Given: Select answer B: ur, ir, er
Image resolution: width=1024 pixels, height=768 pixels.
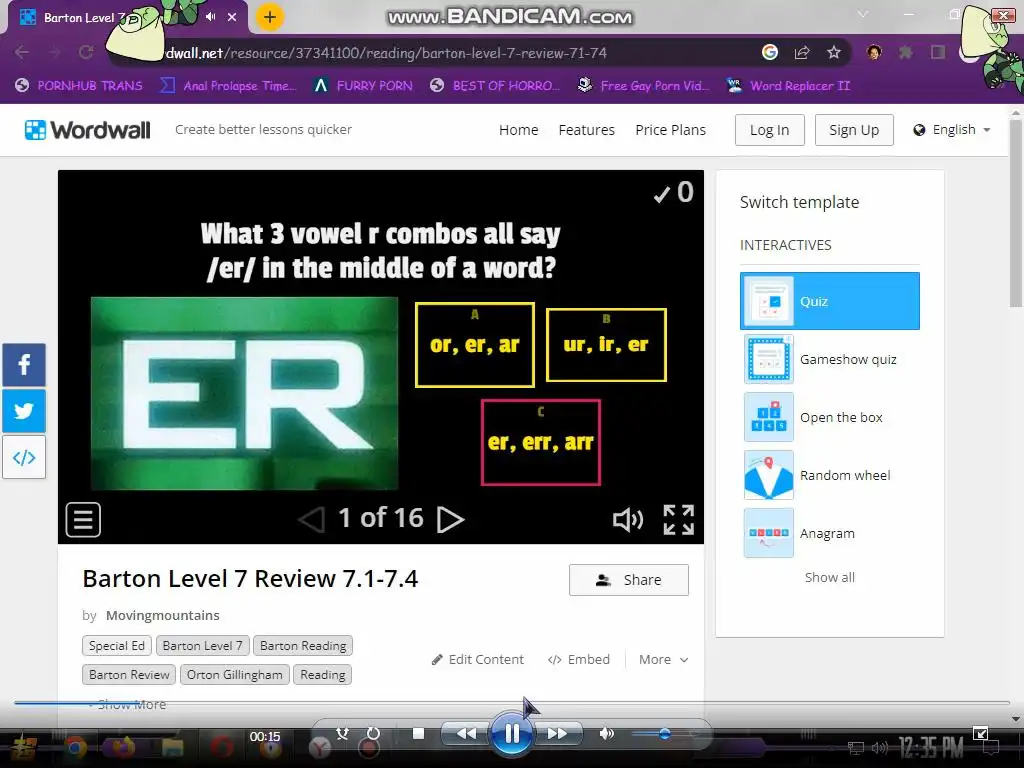Looking at the screenshot, I should pos(606,345).
